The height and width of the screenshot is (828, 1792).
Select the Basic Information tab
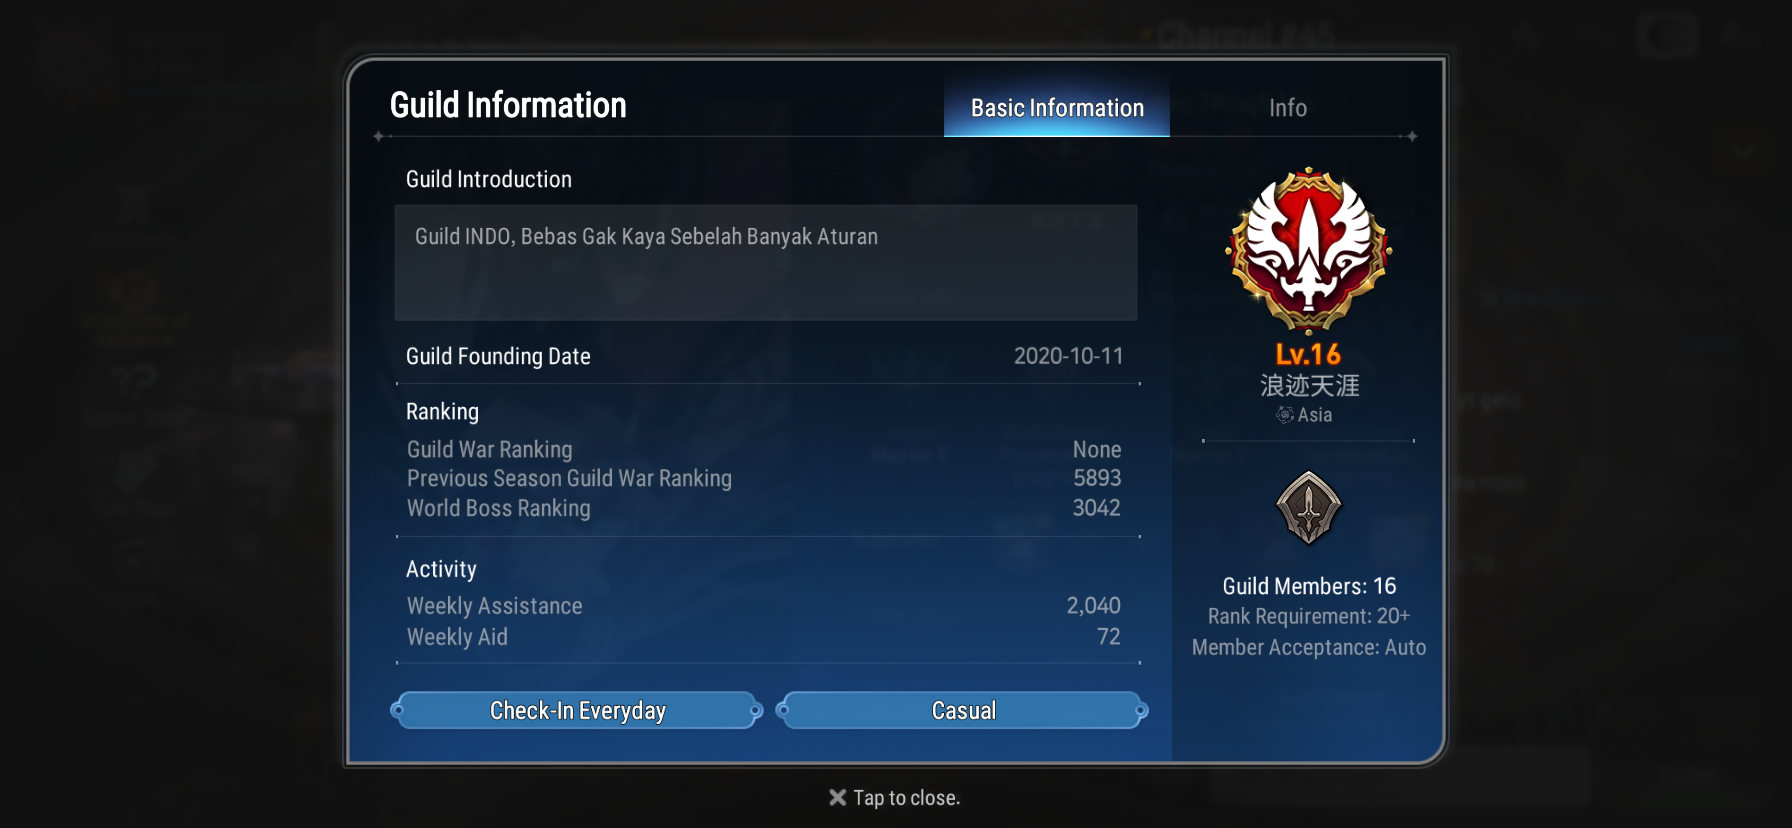1057,107
